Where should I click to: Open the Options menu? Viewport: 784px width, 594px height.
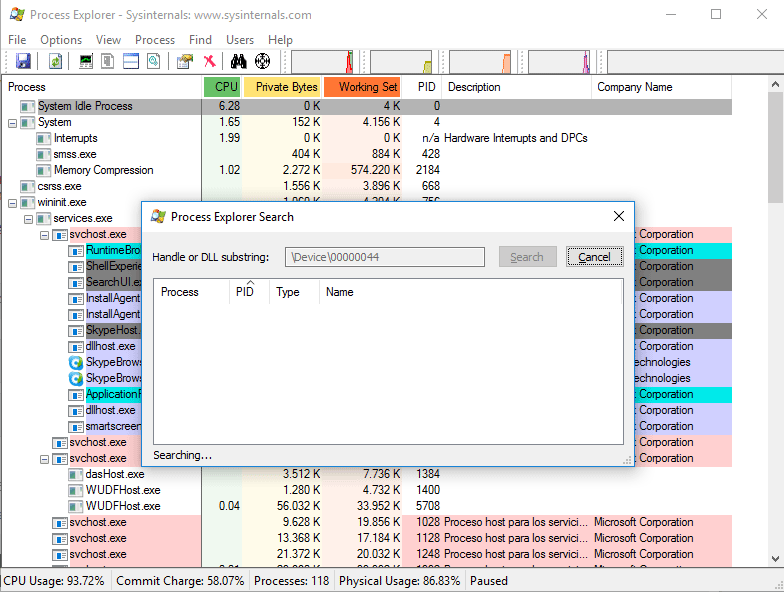tap(61, 40)
